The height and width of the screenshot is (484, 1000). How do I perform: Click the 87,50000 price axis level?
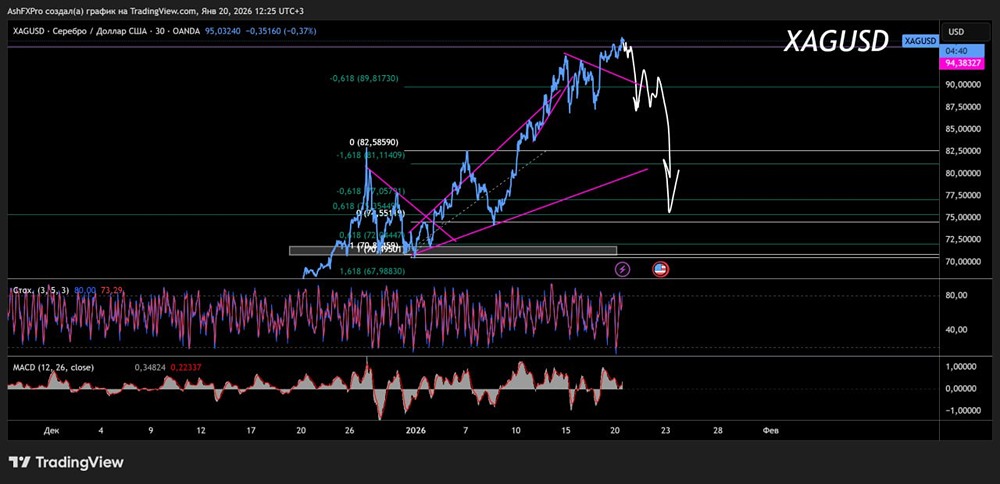pyautogui.click(x=963, y=106)
